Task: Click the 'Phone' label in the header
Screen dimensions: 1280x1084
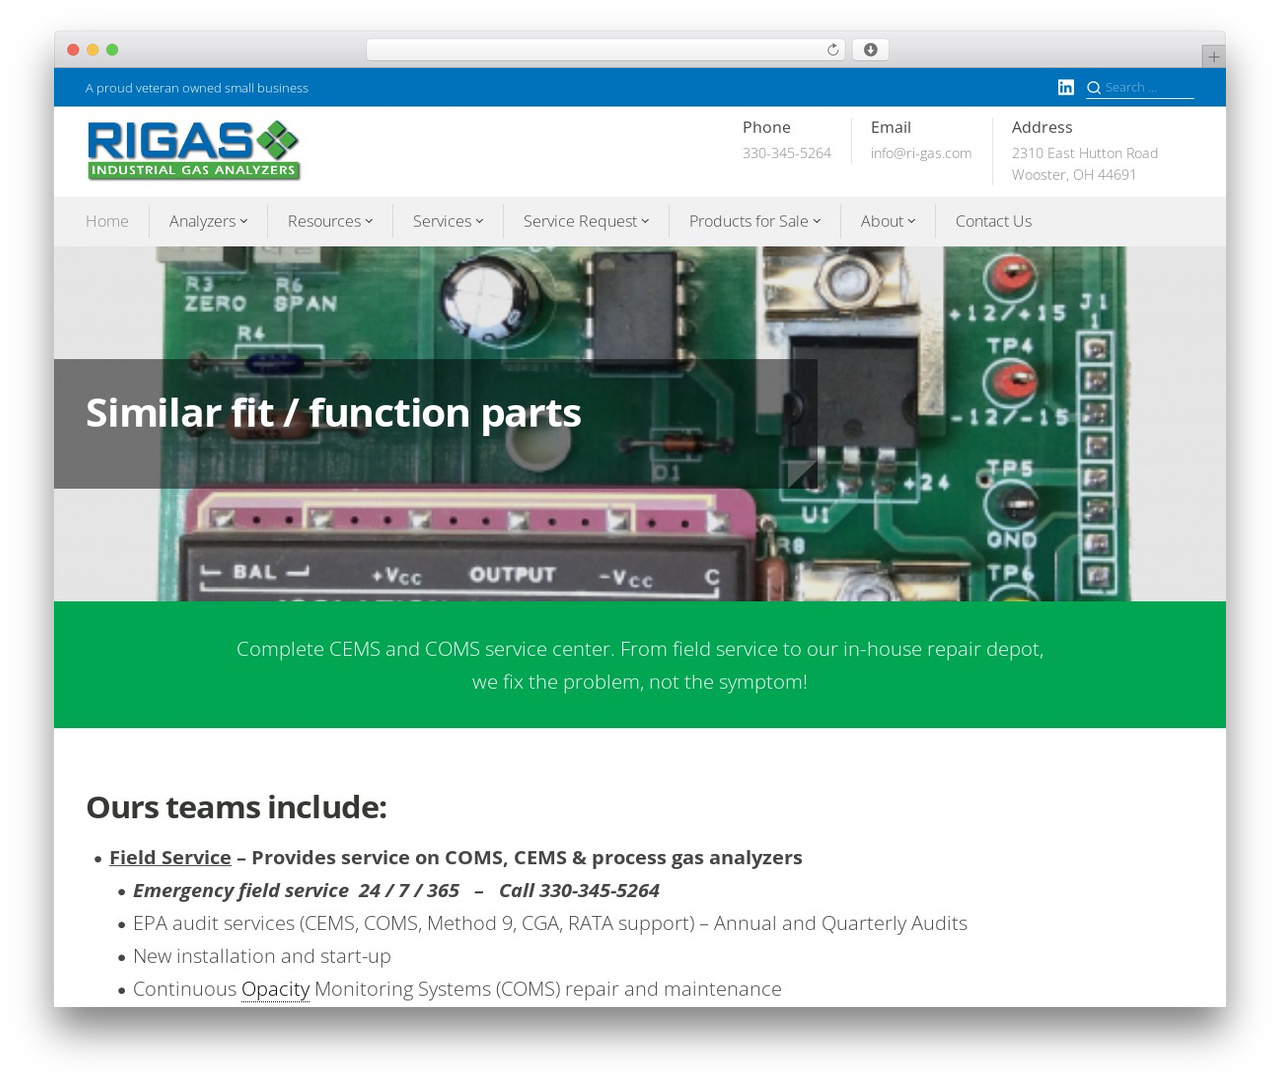Action: tap(767, 127)
